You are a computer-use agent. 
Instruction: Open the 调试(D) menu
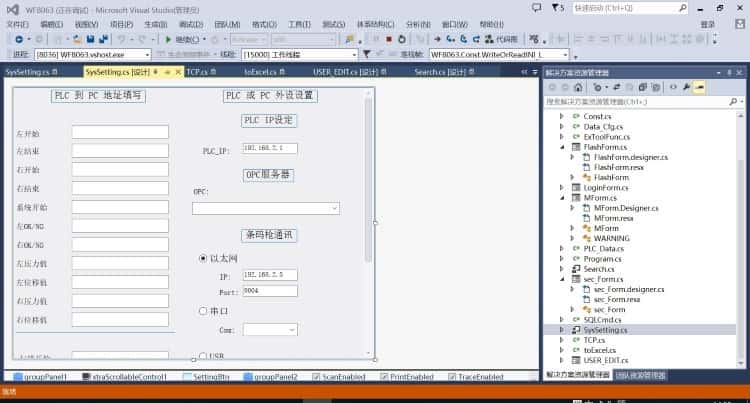tap(191, 24)
